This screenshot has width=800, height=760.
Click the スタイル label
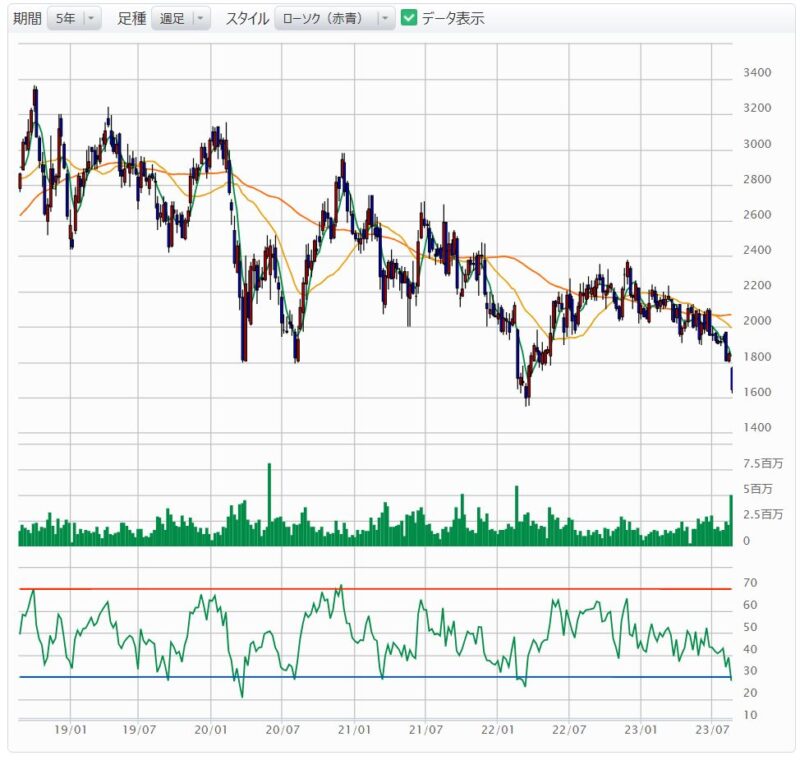247,19
